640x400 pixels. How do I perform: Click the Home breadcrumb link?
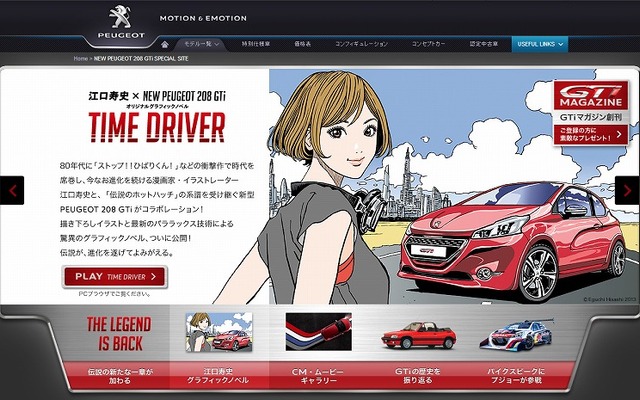pyautogui.click(x=80, y=58)
